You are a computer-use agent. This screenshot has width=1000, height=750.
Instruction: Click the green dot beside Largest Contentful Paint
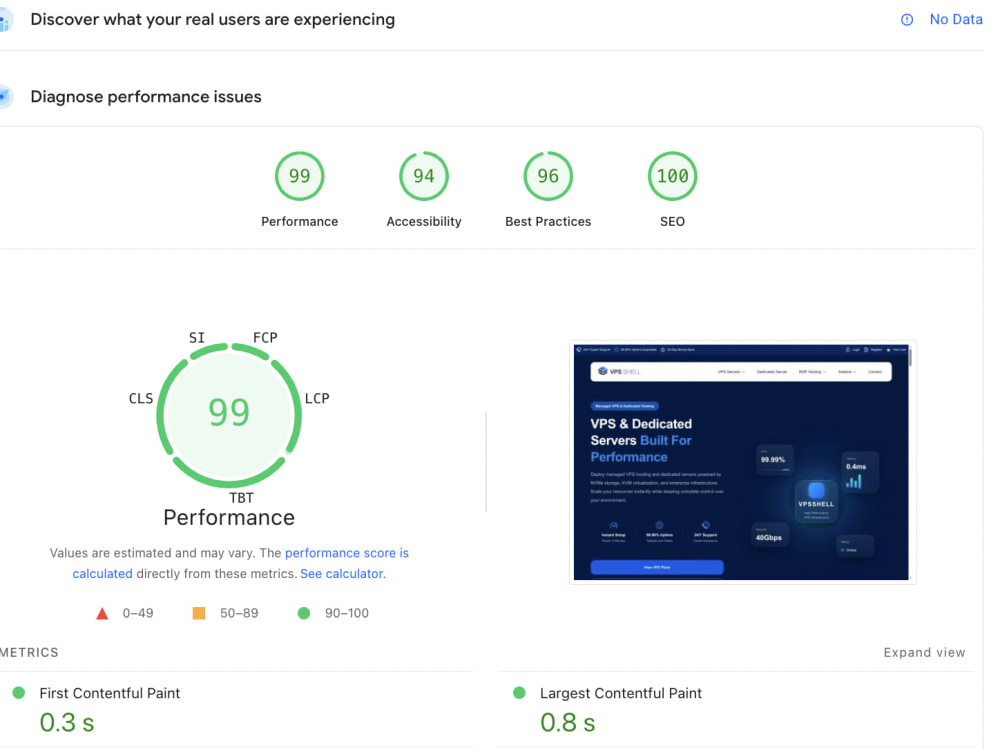pyautogui.click(x=519, y=693)
